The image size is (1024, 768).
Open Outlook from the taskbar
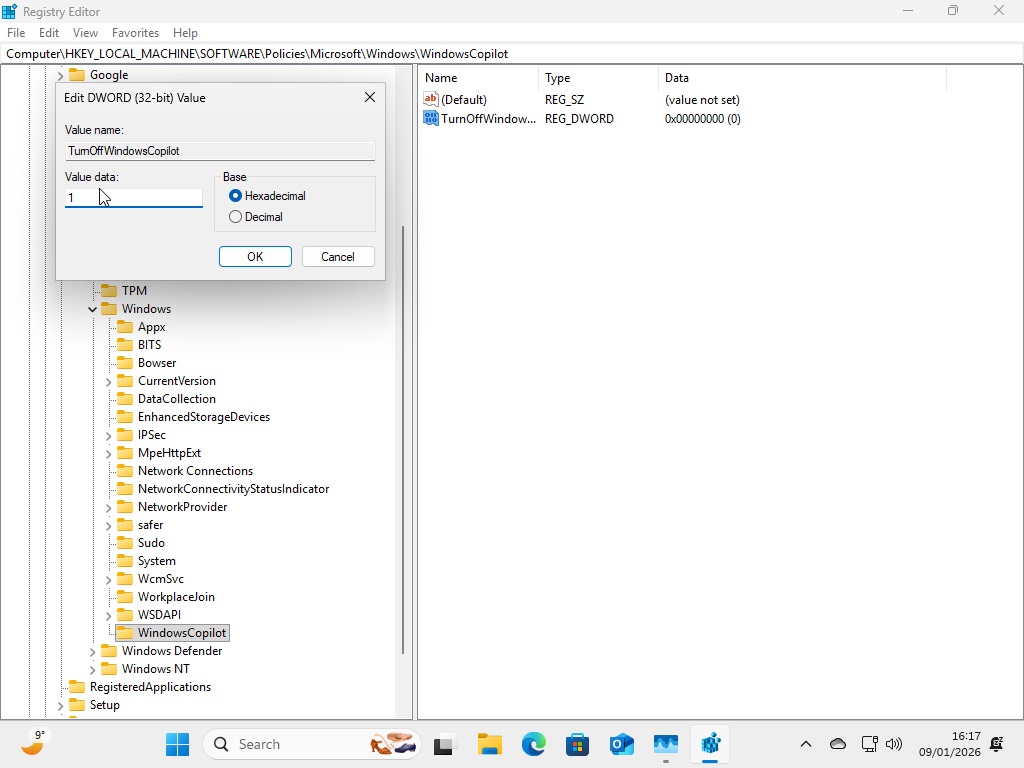pos(621,744)
